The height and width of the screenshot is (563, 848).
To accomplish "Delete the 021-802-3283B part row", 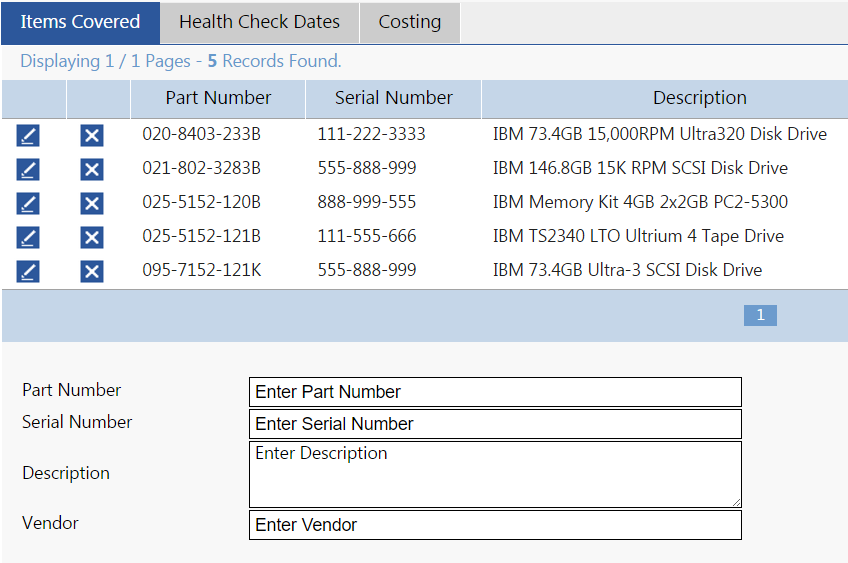I will click(92, 169).
